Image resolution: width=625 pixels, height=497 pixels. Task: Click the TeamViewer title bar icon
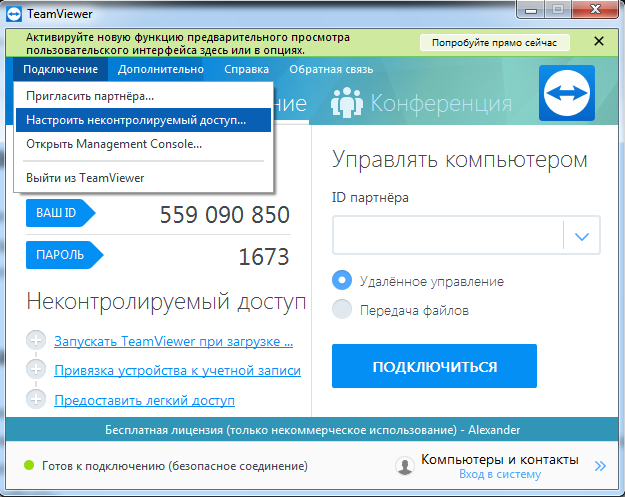tap(14, 14)
